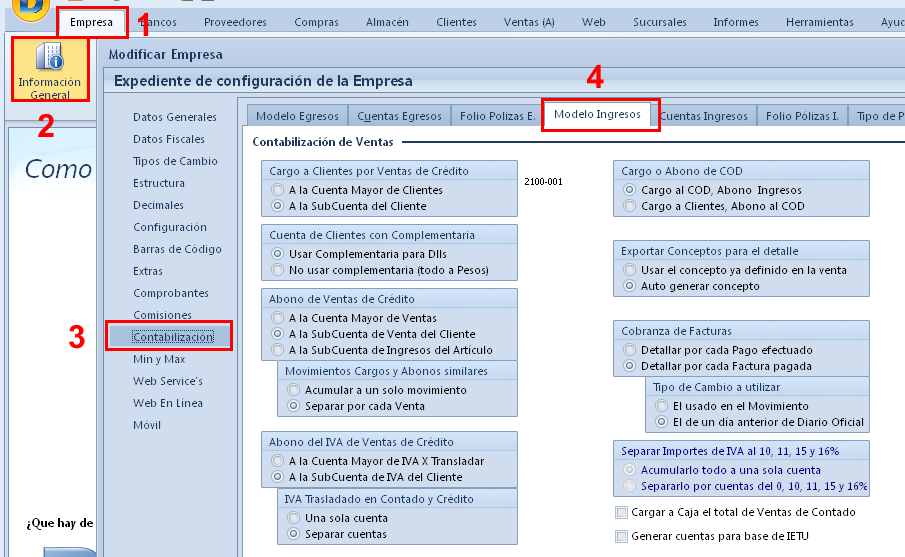Select Móvil in sidebar
905x557 pixels.
pos(147,424)
